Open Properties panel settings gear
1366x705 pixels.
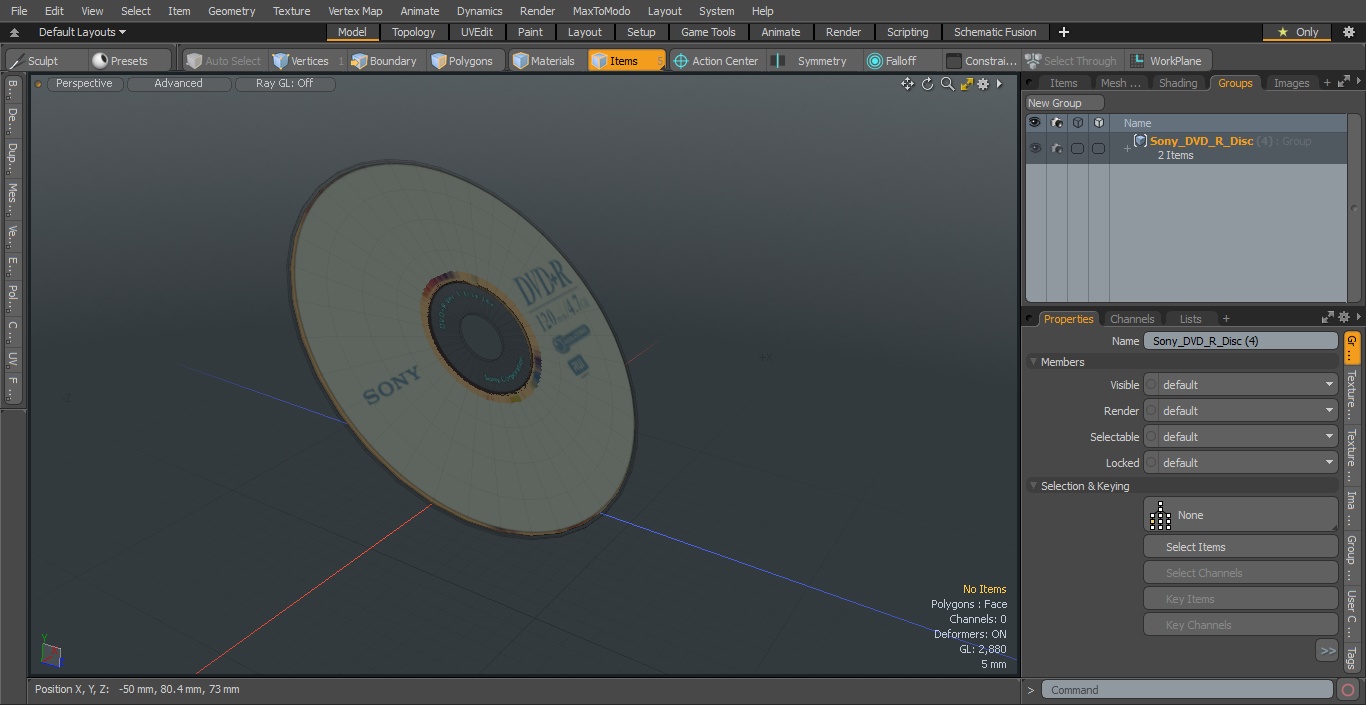tap(1343, 318)
